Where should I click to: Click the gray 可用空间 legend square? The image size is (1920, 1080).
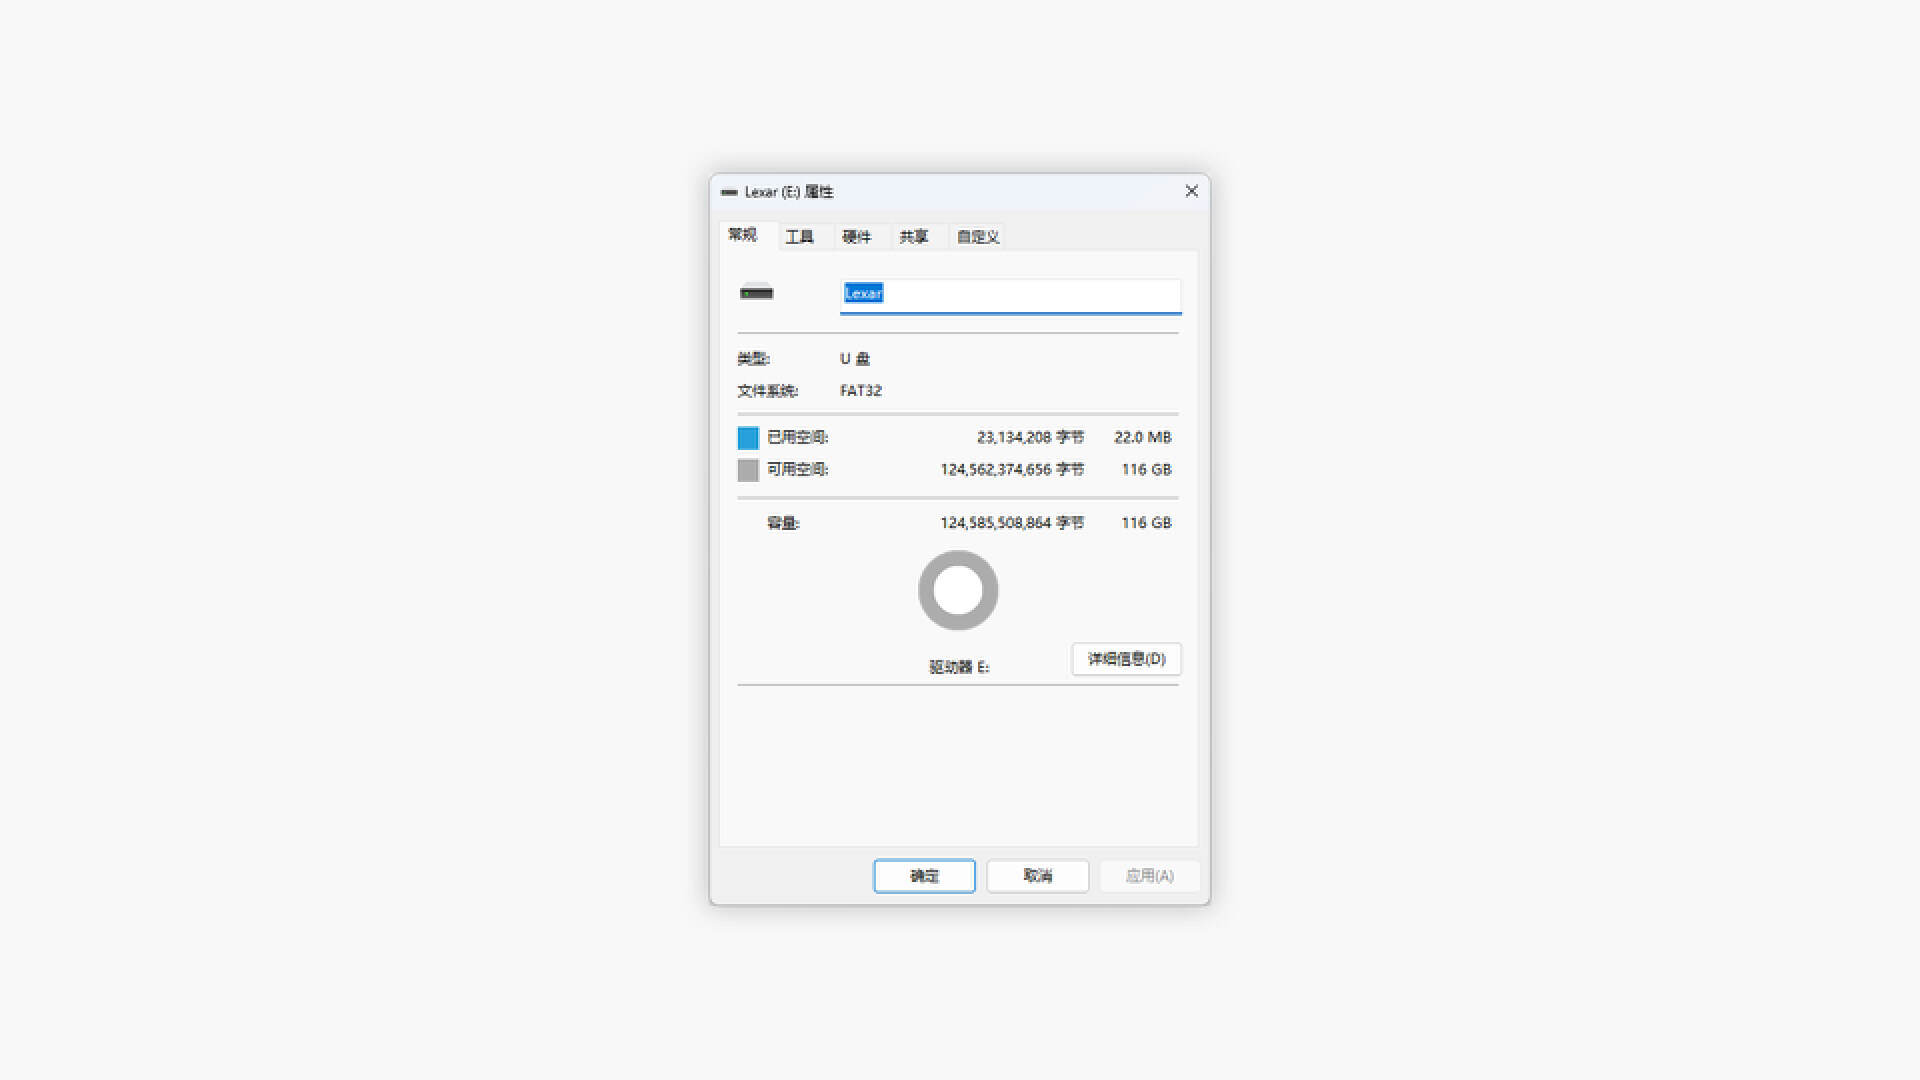[748, 469]
